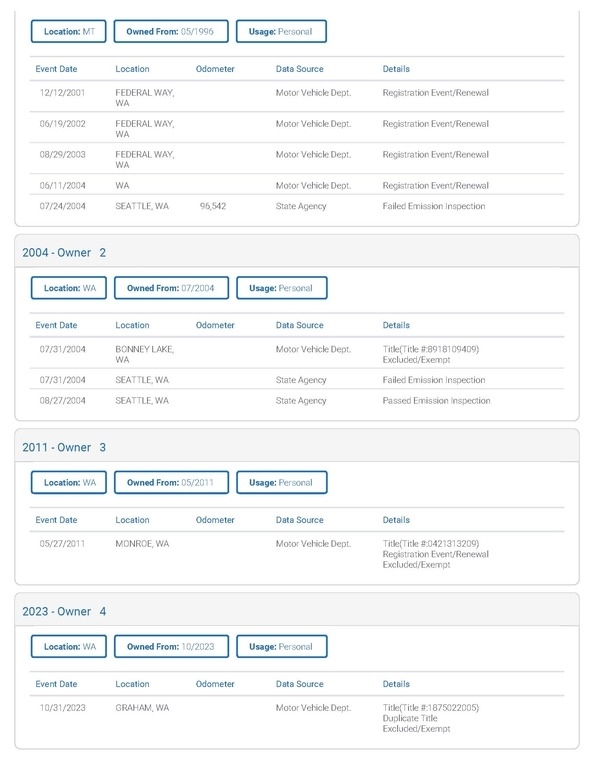The width and height of the screenshot is (594, 768).
Task: Select the 08/27/2004 Passed Emission Inspection row
Action: [x=297, y=401]
